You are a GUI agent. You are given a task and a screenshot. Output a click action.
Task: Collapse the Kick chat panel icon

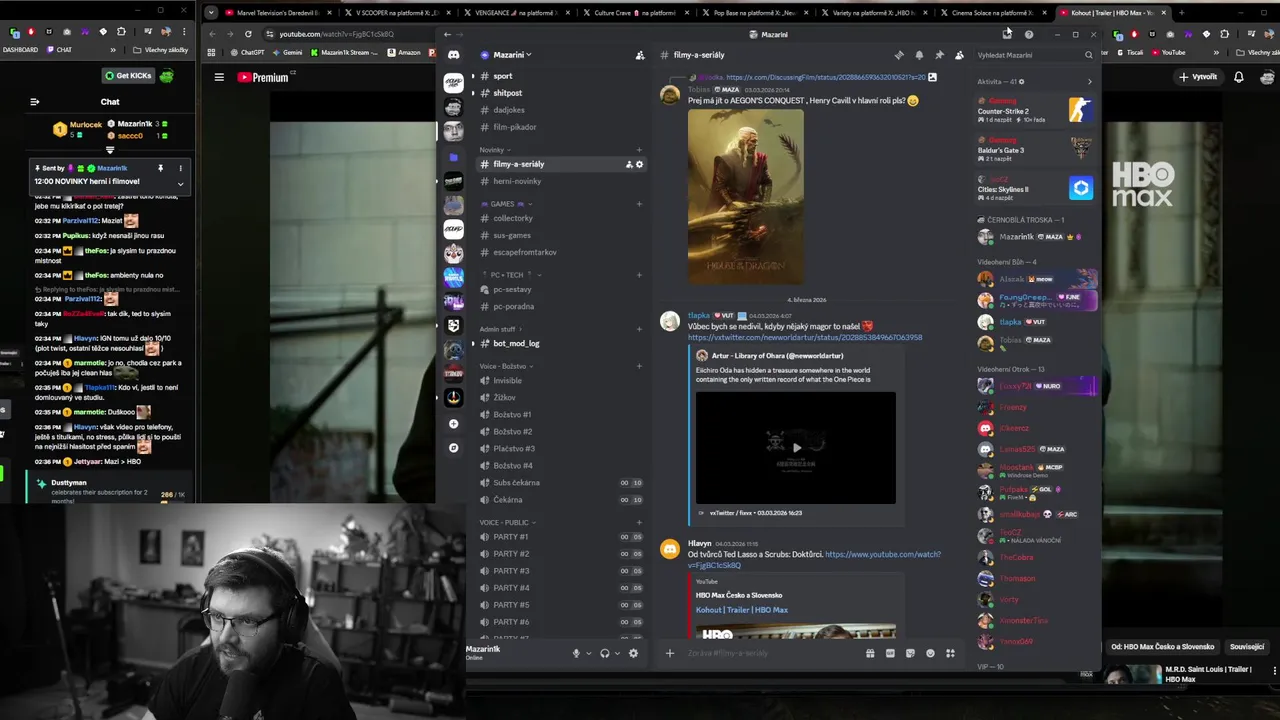click(34, 101)
